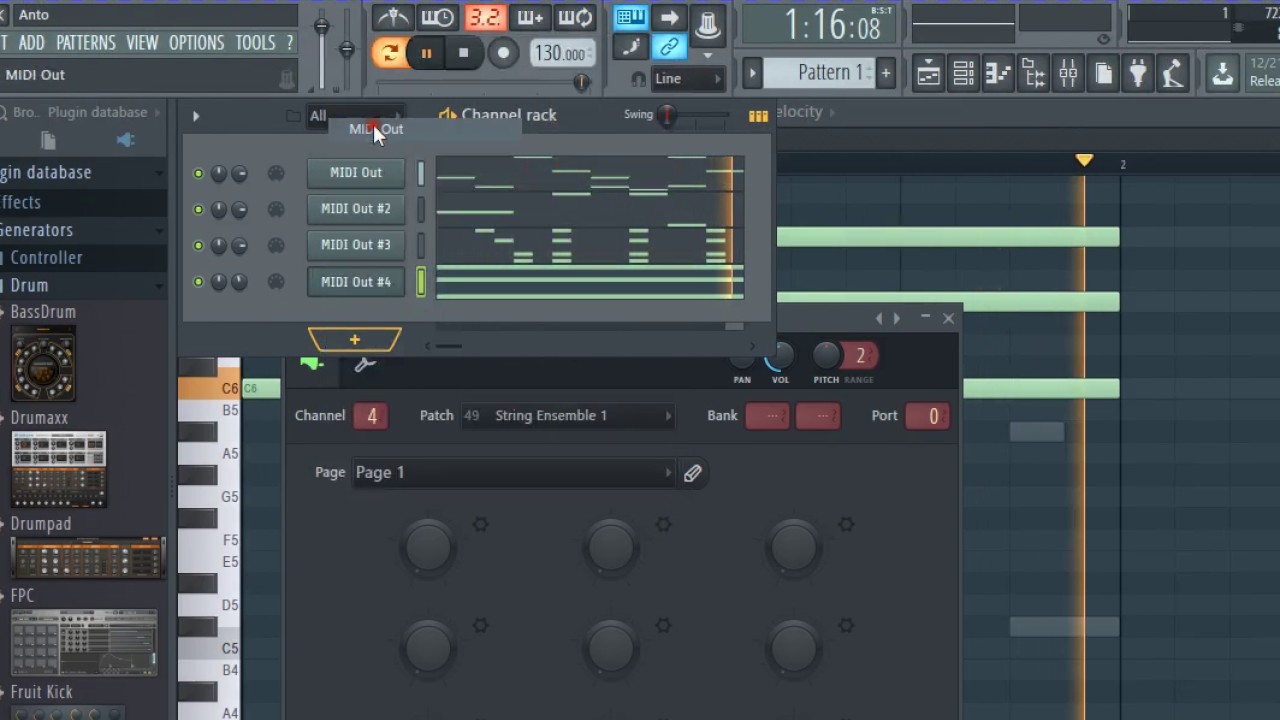Open the ? help menu

click(290, 43)
